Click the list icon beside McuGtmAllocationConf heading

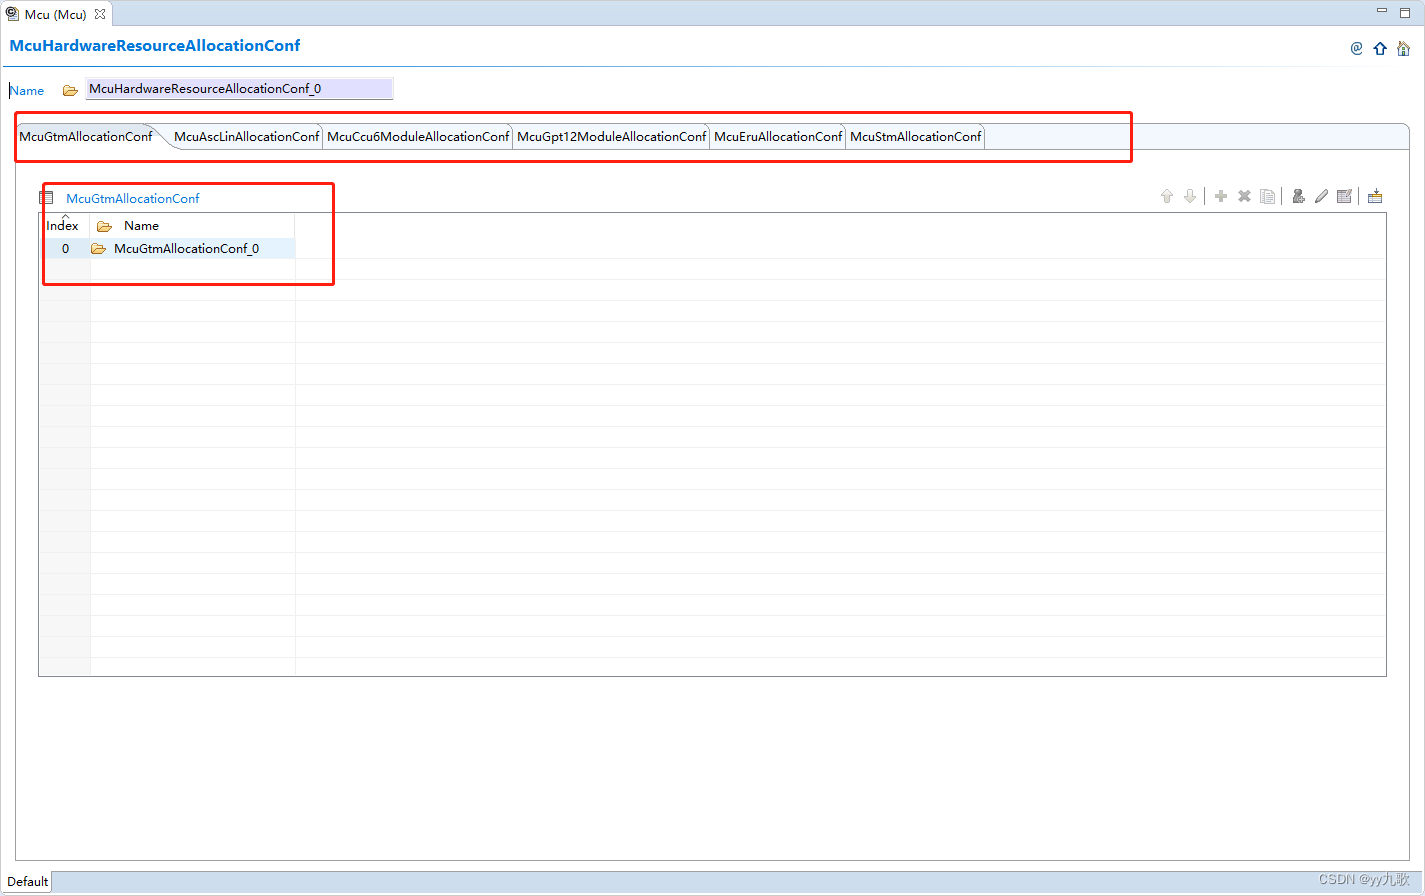click(46, 198)
